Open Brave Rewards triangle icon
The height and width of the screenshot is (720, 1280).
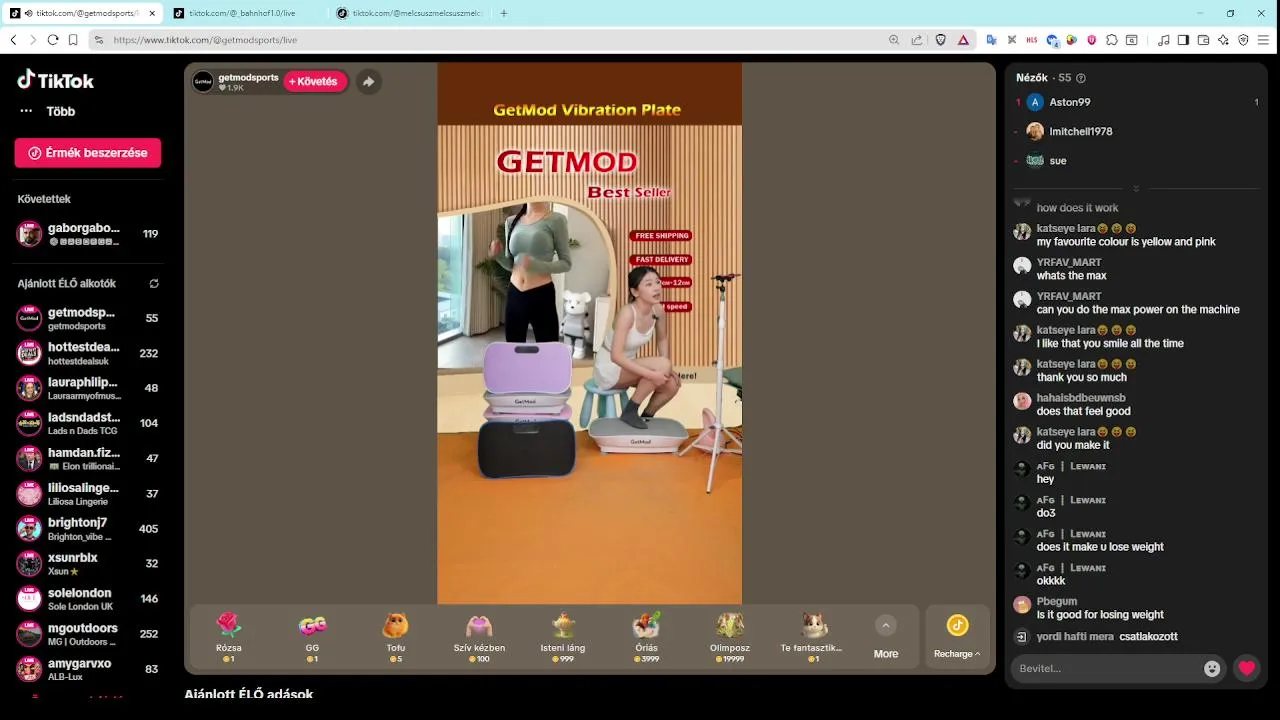[x=963, y=40]
